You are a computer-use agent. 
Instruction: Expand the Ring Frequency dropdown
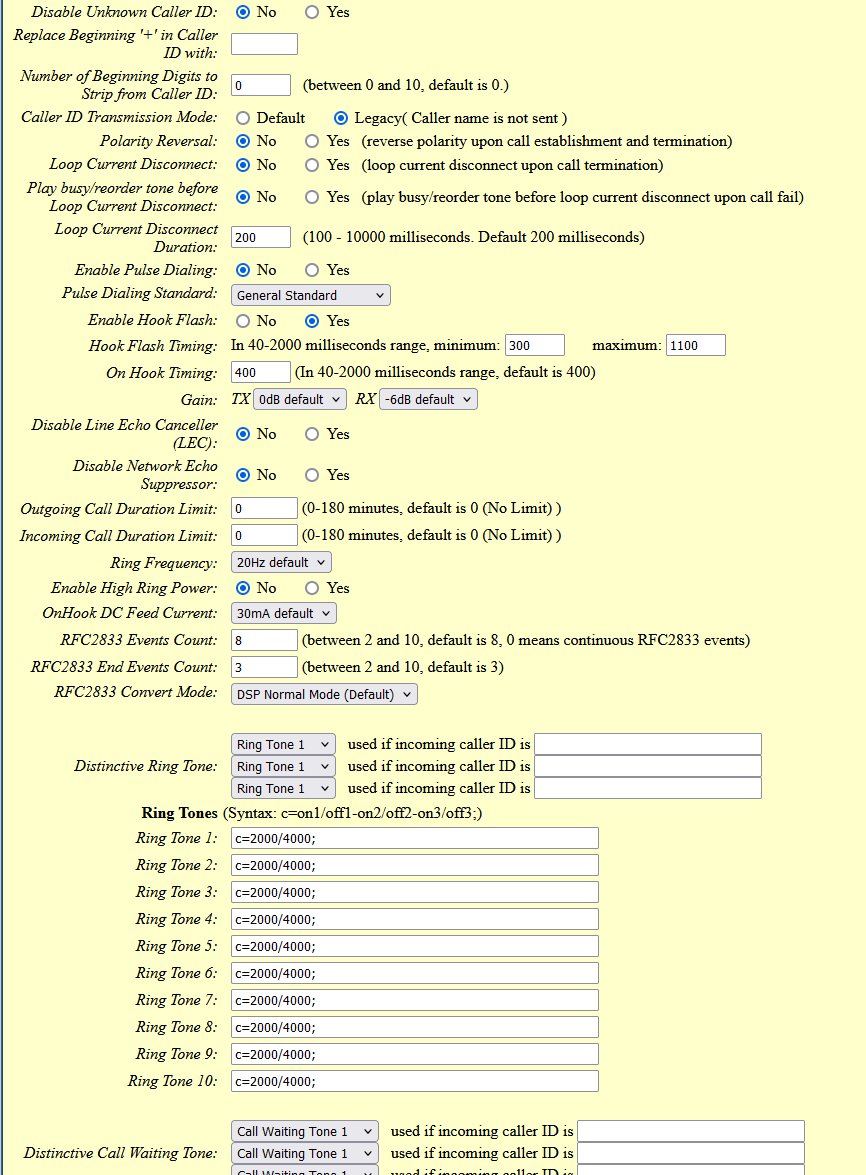coord(281,562)
